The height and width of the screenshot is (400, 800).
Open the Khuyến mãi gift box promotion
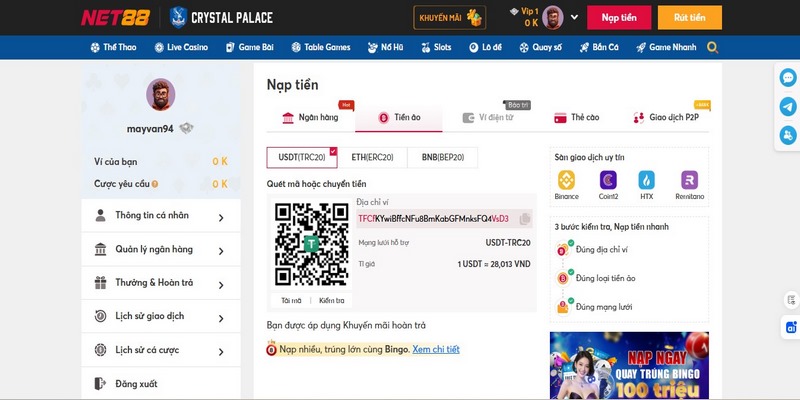pyautogui.click(x=449, y=17)
